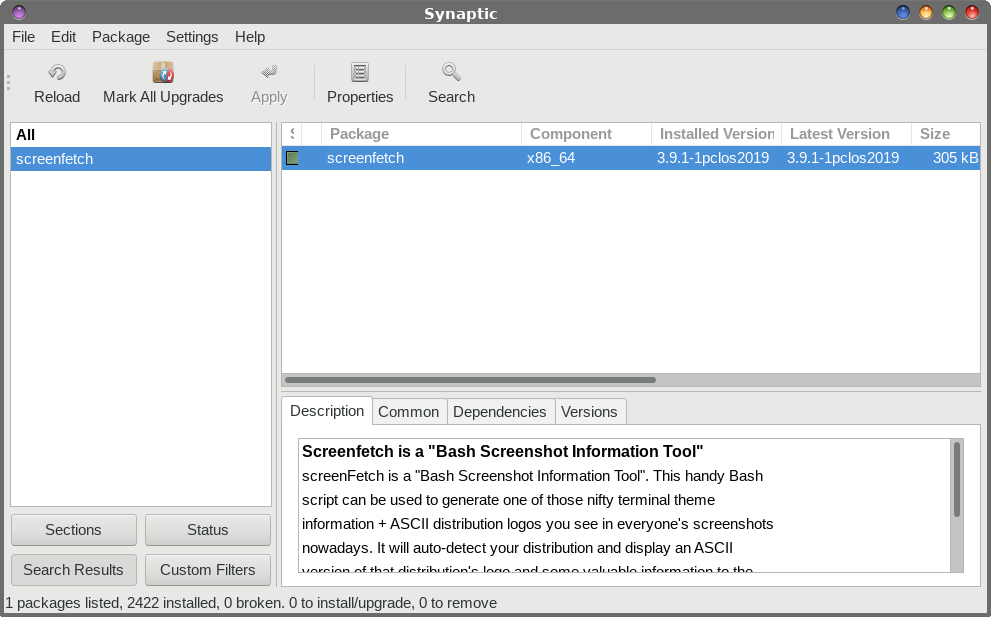
Task: Toggle the screenfetch package status box
Action: pos(292,158)
